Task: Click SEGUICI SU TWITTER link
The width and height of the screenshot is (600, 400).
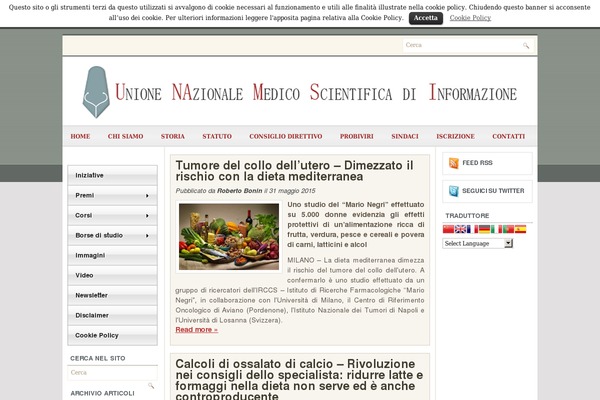Action: (493, 191)
